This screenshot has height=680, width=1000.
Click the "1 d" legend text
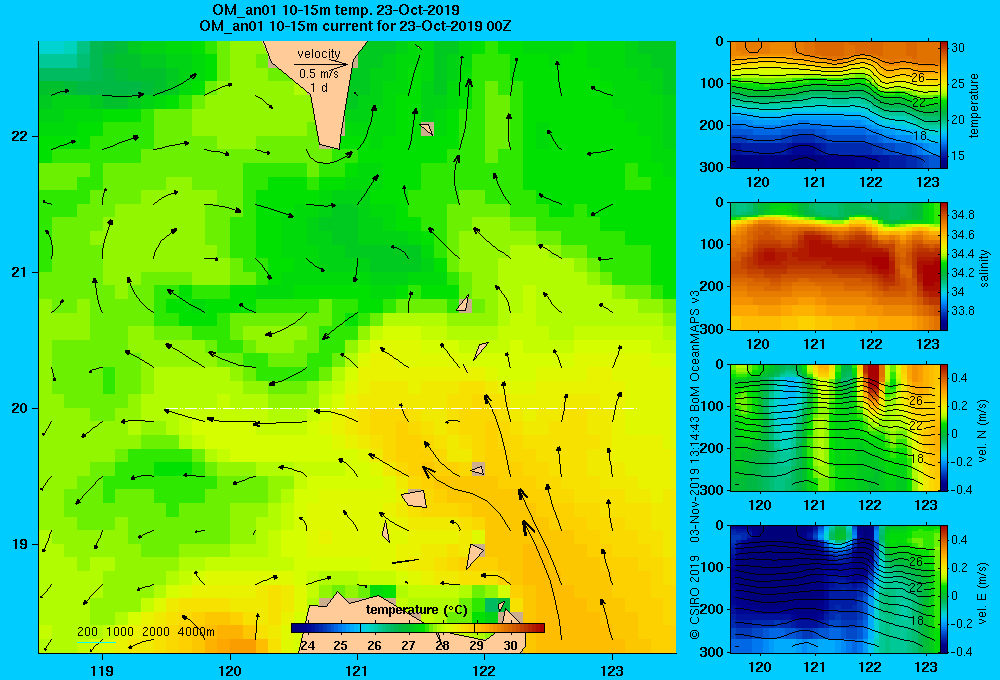(x=319, y=87)
